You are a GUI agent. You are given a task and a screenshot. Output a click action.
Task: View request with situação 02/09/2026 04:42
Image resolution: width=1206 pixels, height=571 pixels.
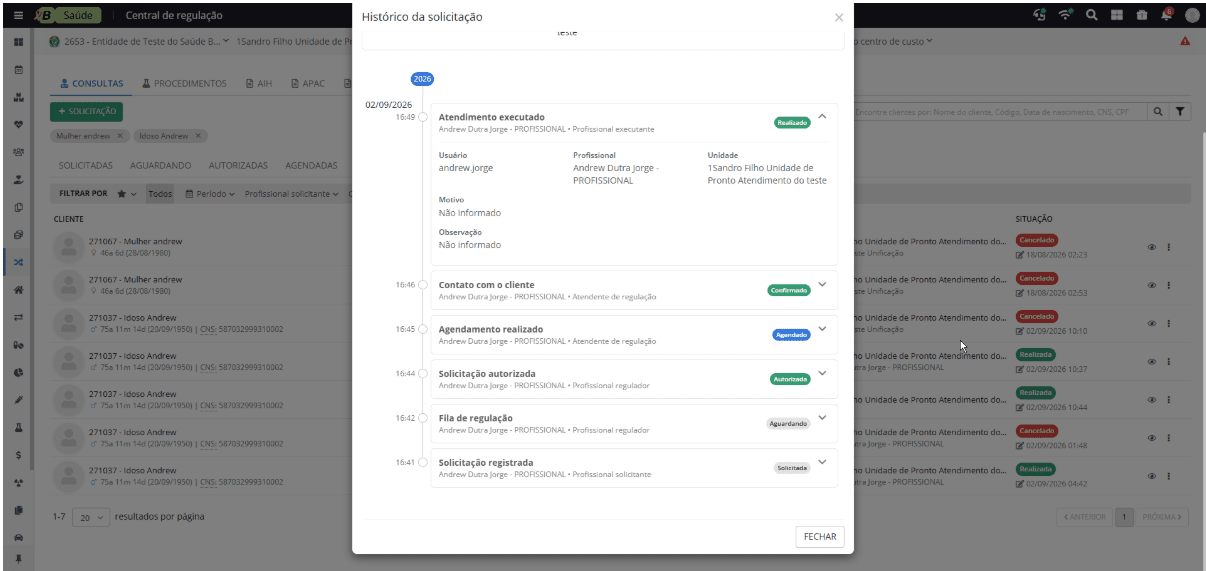1151,475
